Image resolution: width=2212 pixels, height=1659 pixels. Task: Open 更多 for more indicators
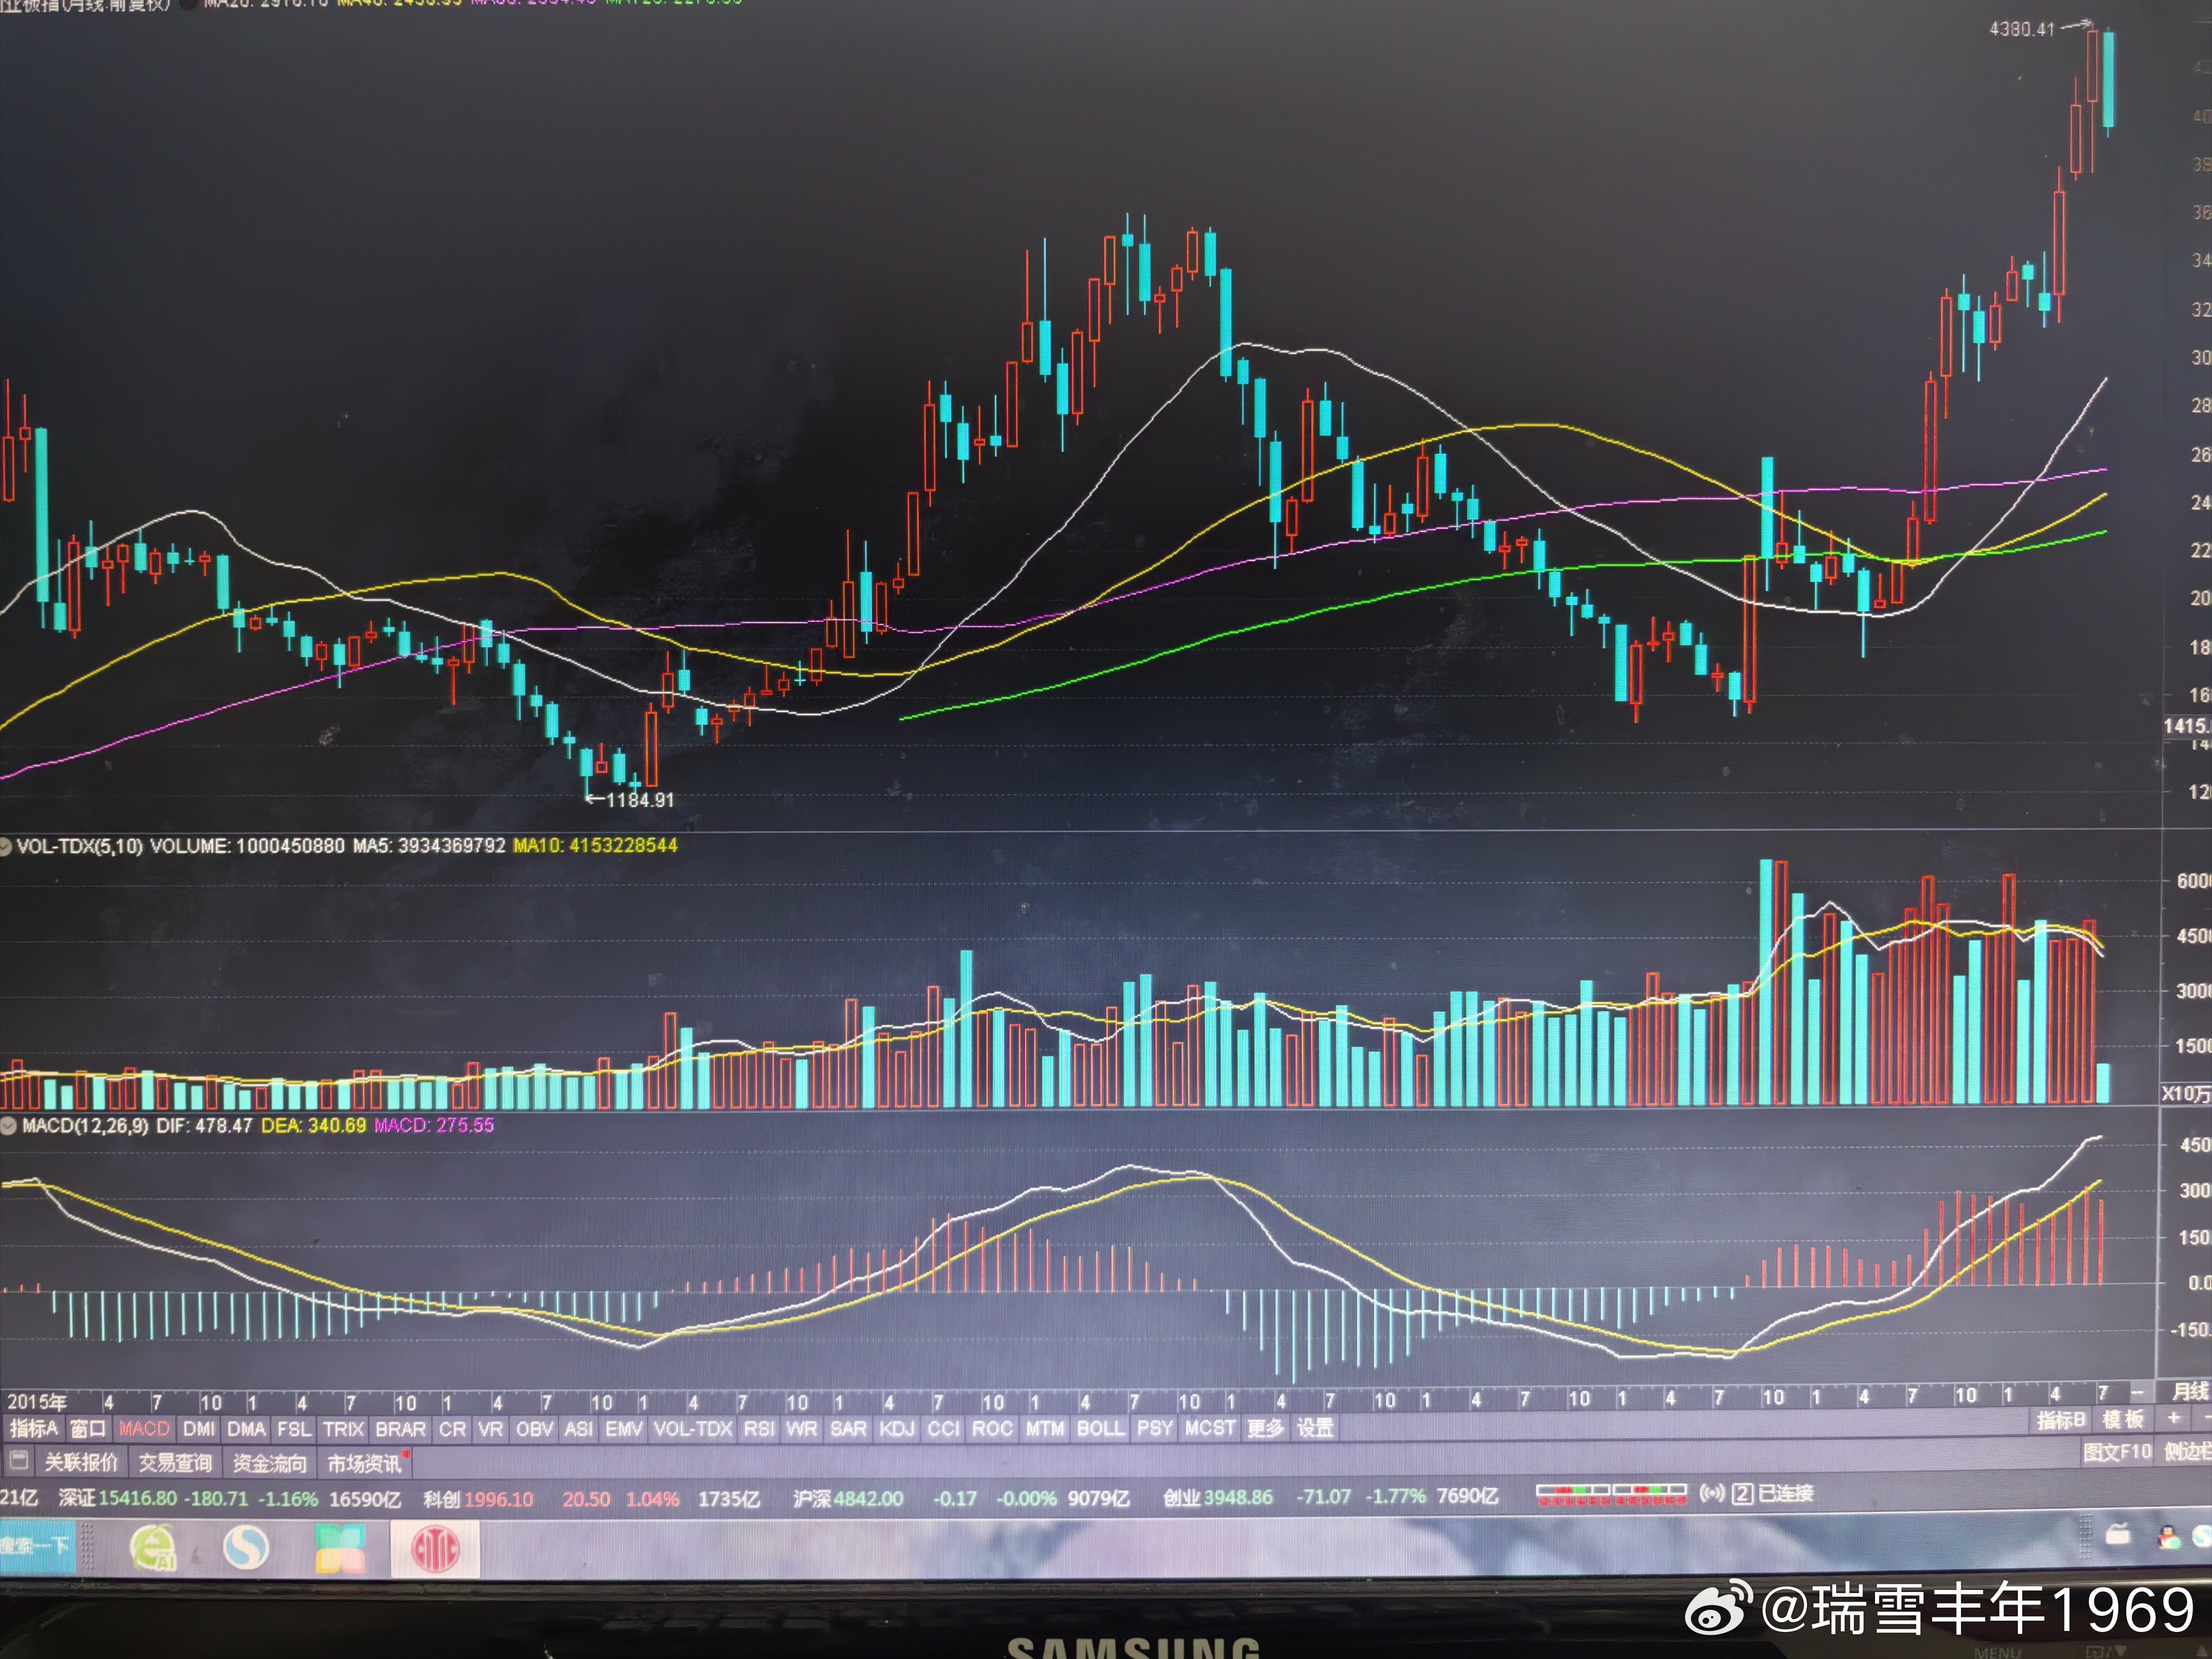click(x=1265, y=1428)
